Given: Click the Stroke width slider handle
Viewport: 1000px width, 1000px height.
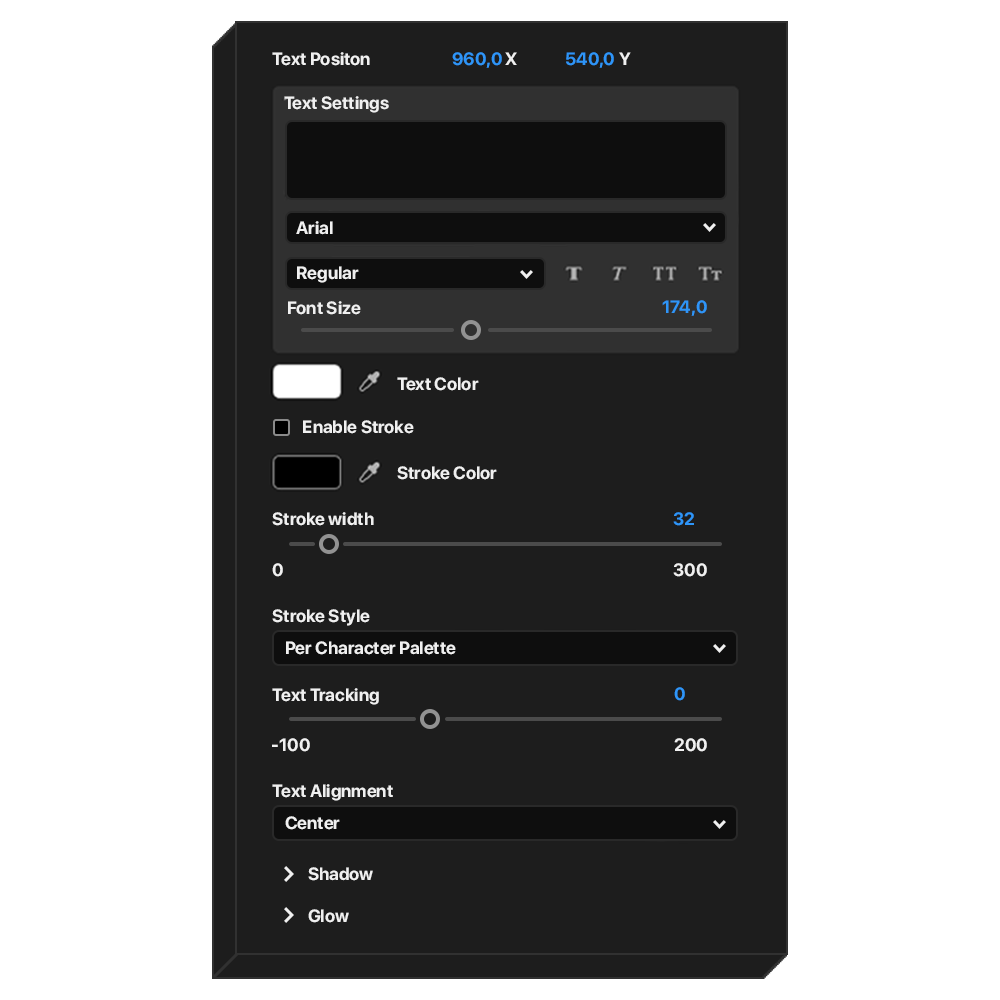Looking at the screenshot, I should pyautogui.click(x=329, y=544).
